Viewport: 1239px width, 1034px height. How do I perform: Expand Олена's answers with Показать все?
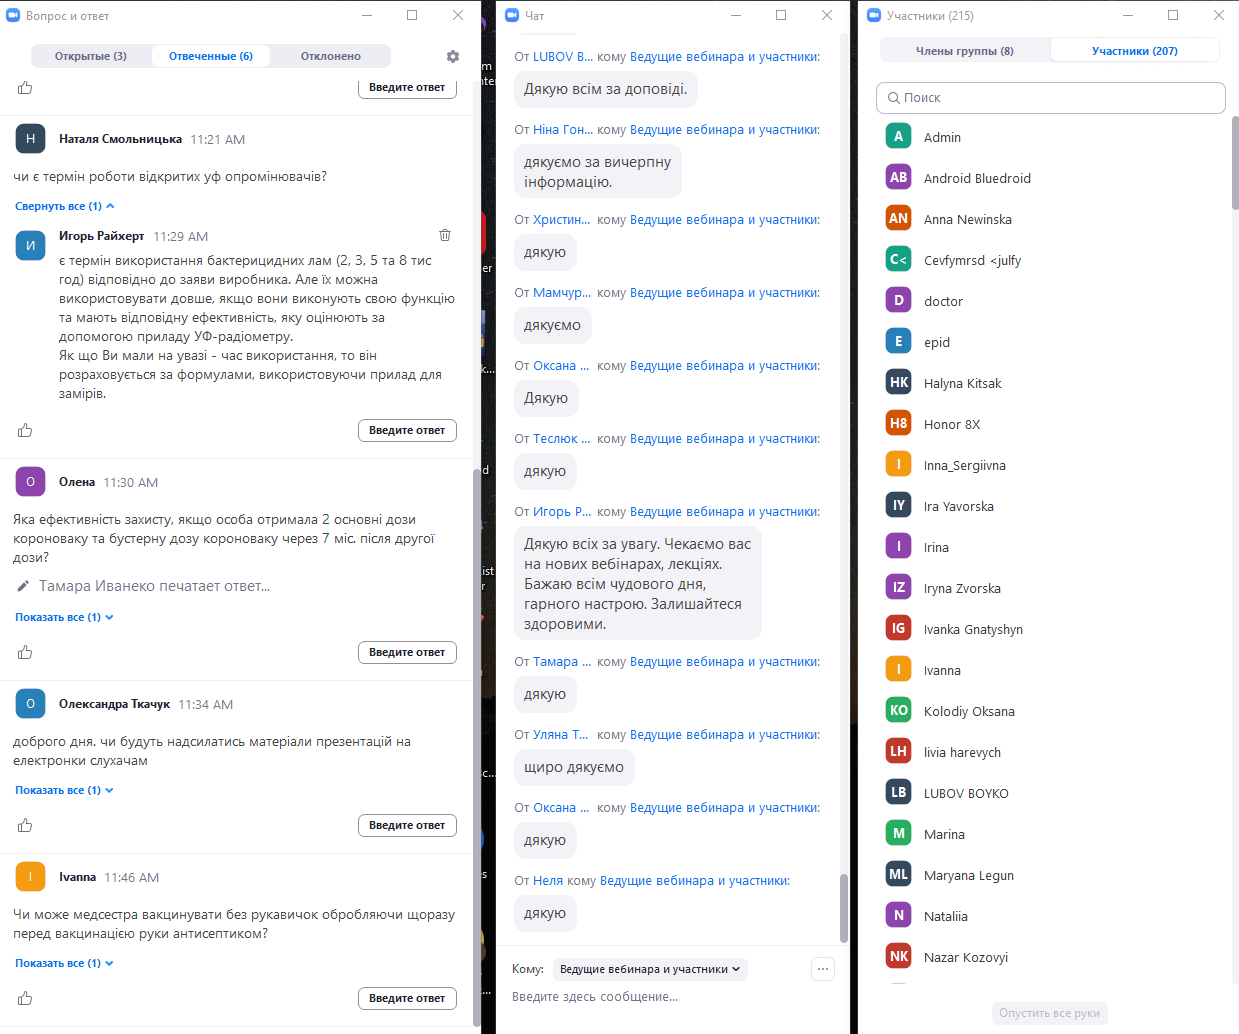point(64,617)
